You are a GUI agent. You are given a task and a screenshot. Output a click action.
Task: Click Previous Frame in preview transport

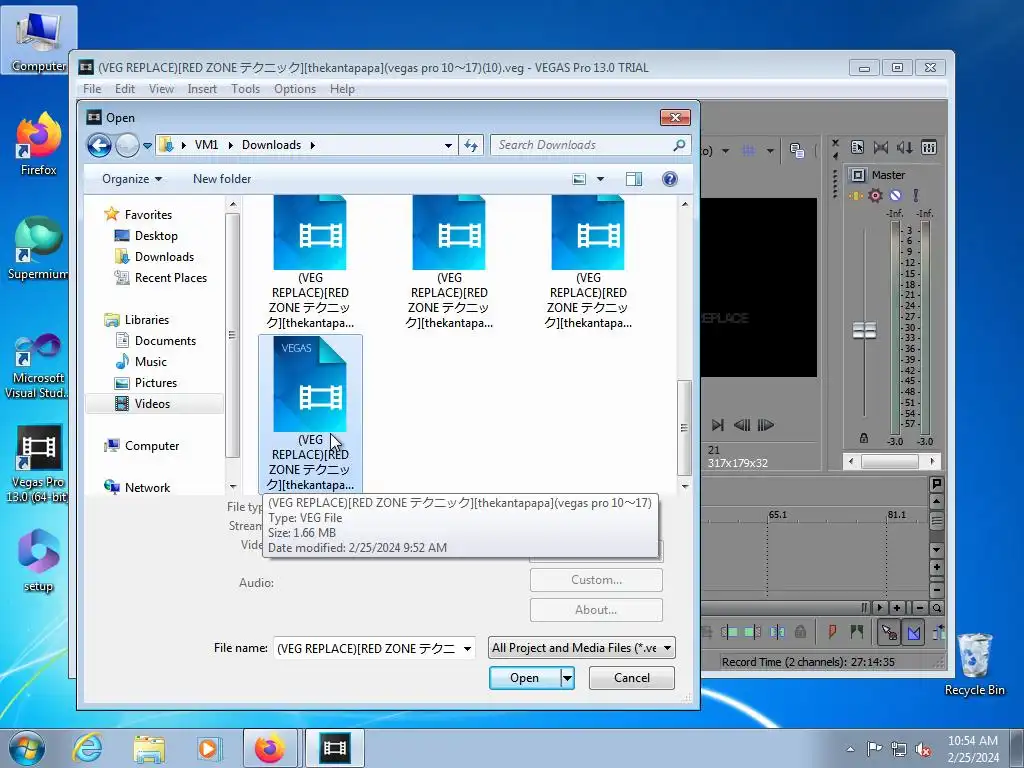click(742, 425)
